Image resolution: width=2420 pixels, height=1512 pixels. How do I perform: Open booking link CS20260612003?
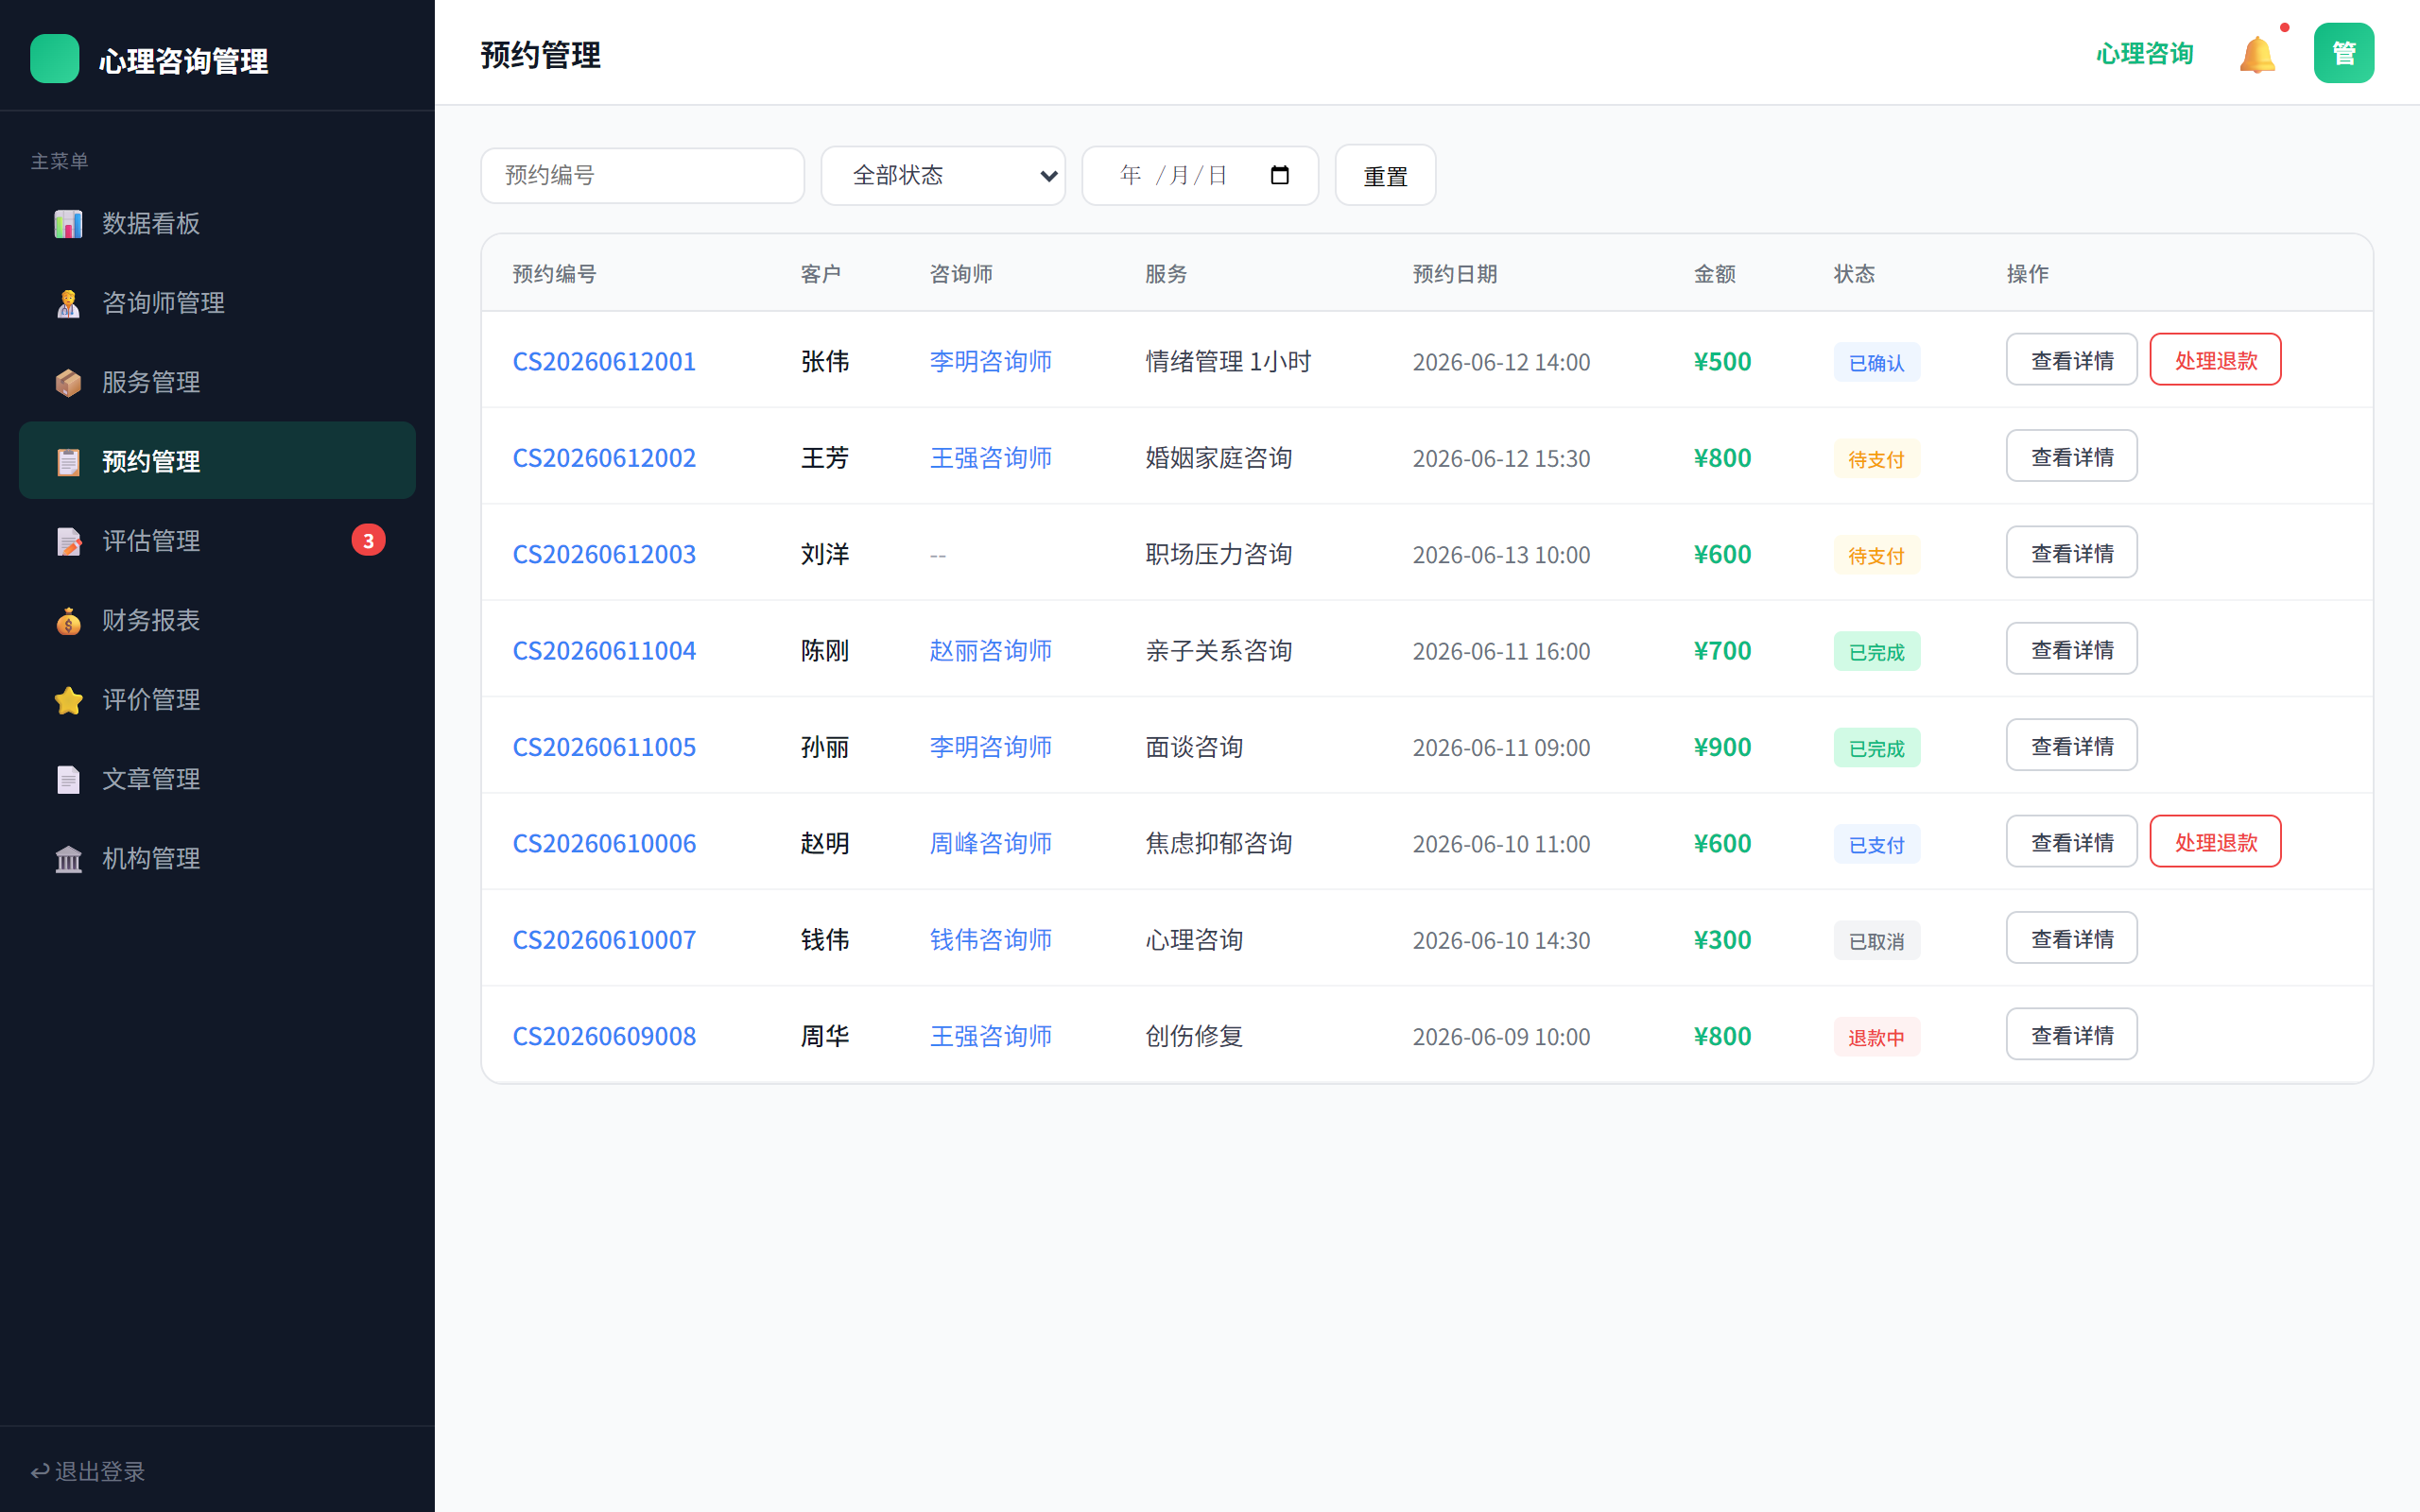tap(604, 554)
